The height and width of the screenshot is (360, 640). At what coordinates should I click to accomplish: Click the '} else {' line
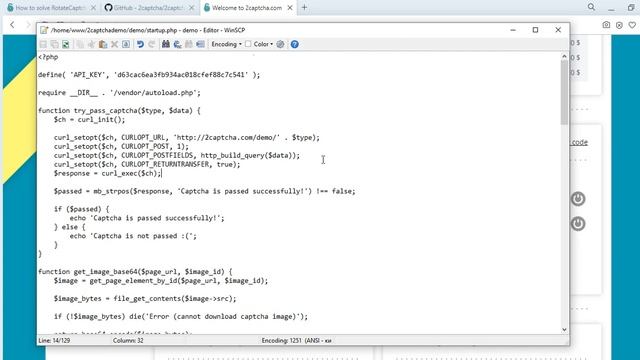[x=70, y=227]
